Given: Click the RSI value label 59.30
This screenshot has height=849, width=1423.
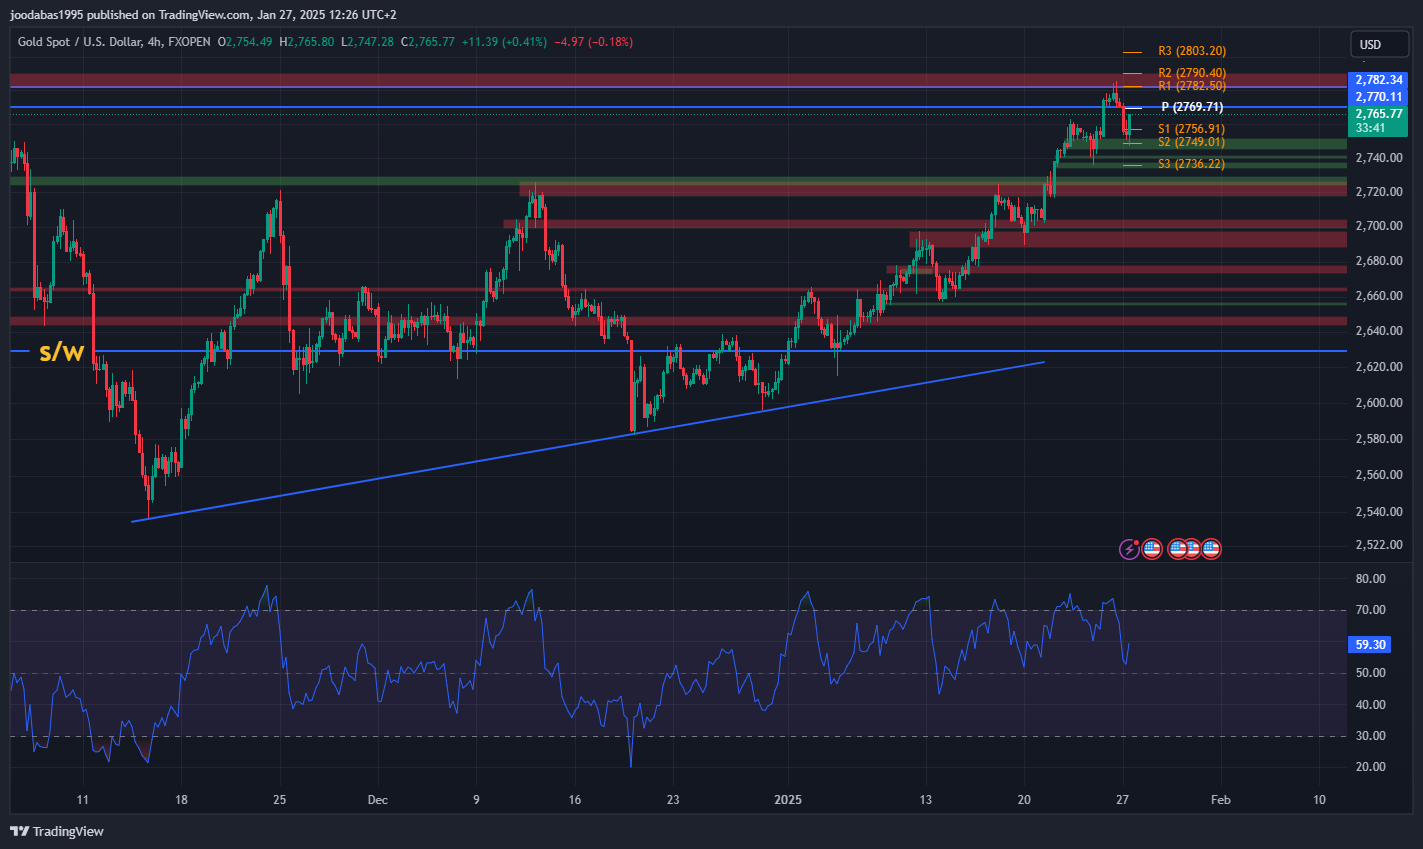Looking at the screenshot, I should pos(1370,645).
